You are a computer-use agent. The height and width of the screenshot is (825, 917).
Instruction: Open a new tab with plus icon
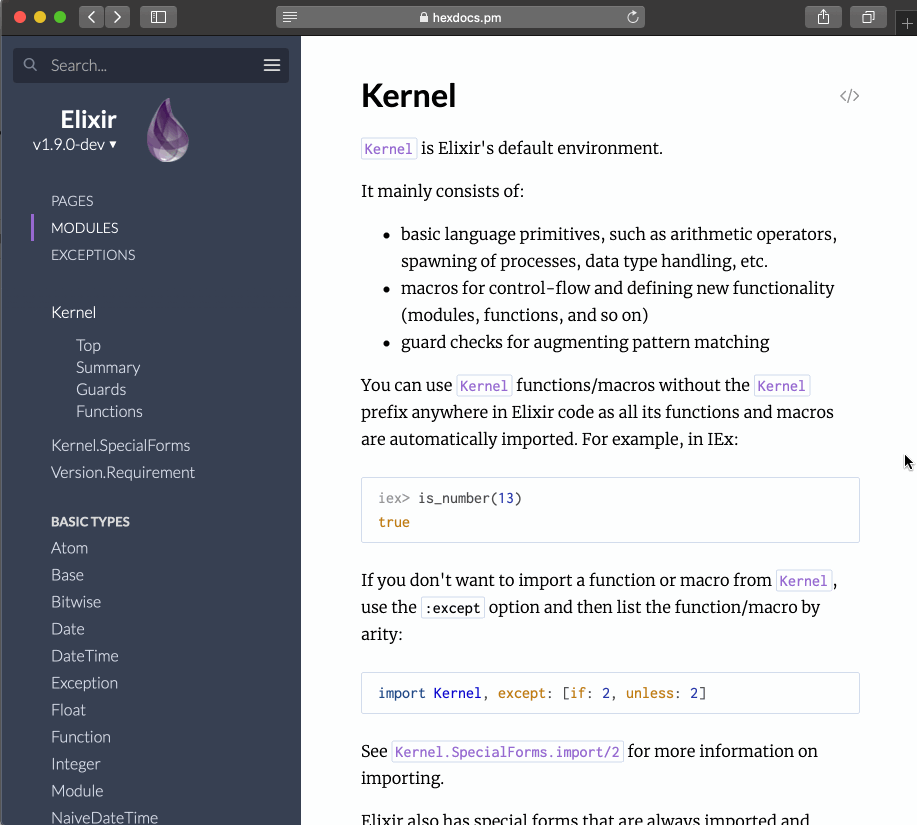tap(907, 23)
